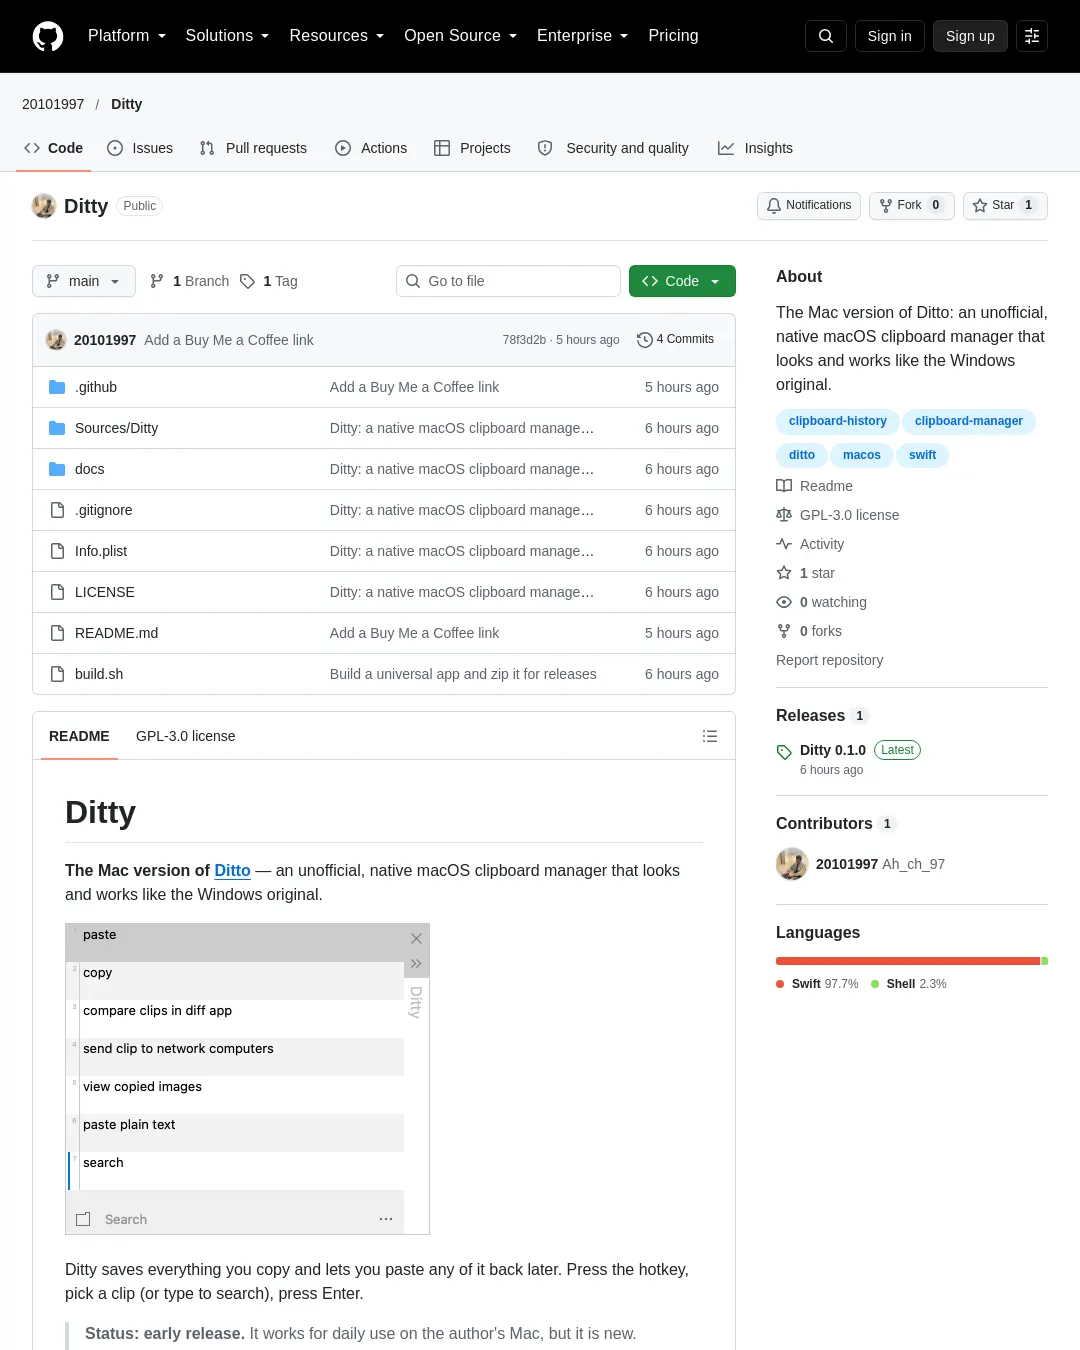Click the Sources/Ditty folder icon

57,428
